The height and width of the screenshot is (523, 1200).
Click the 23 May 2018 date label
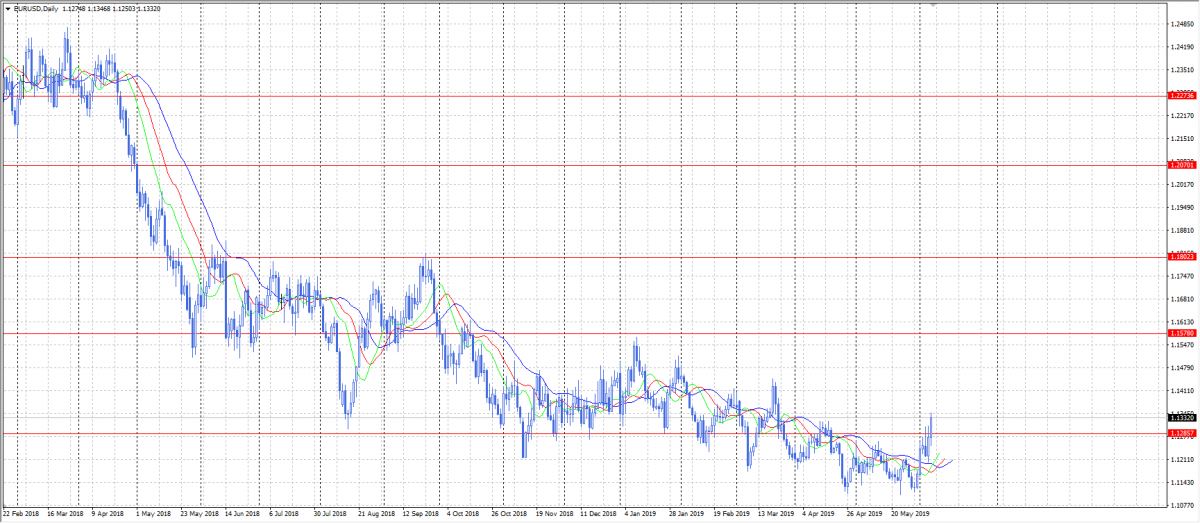[199, 514]
